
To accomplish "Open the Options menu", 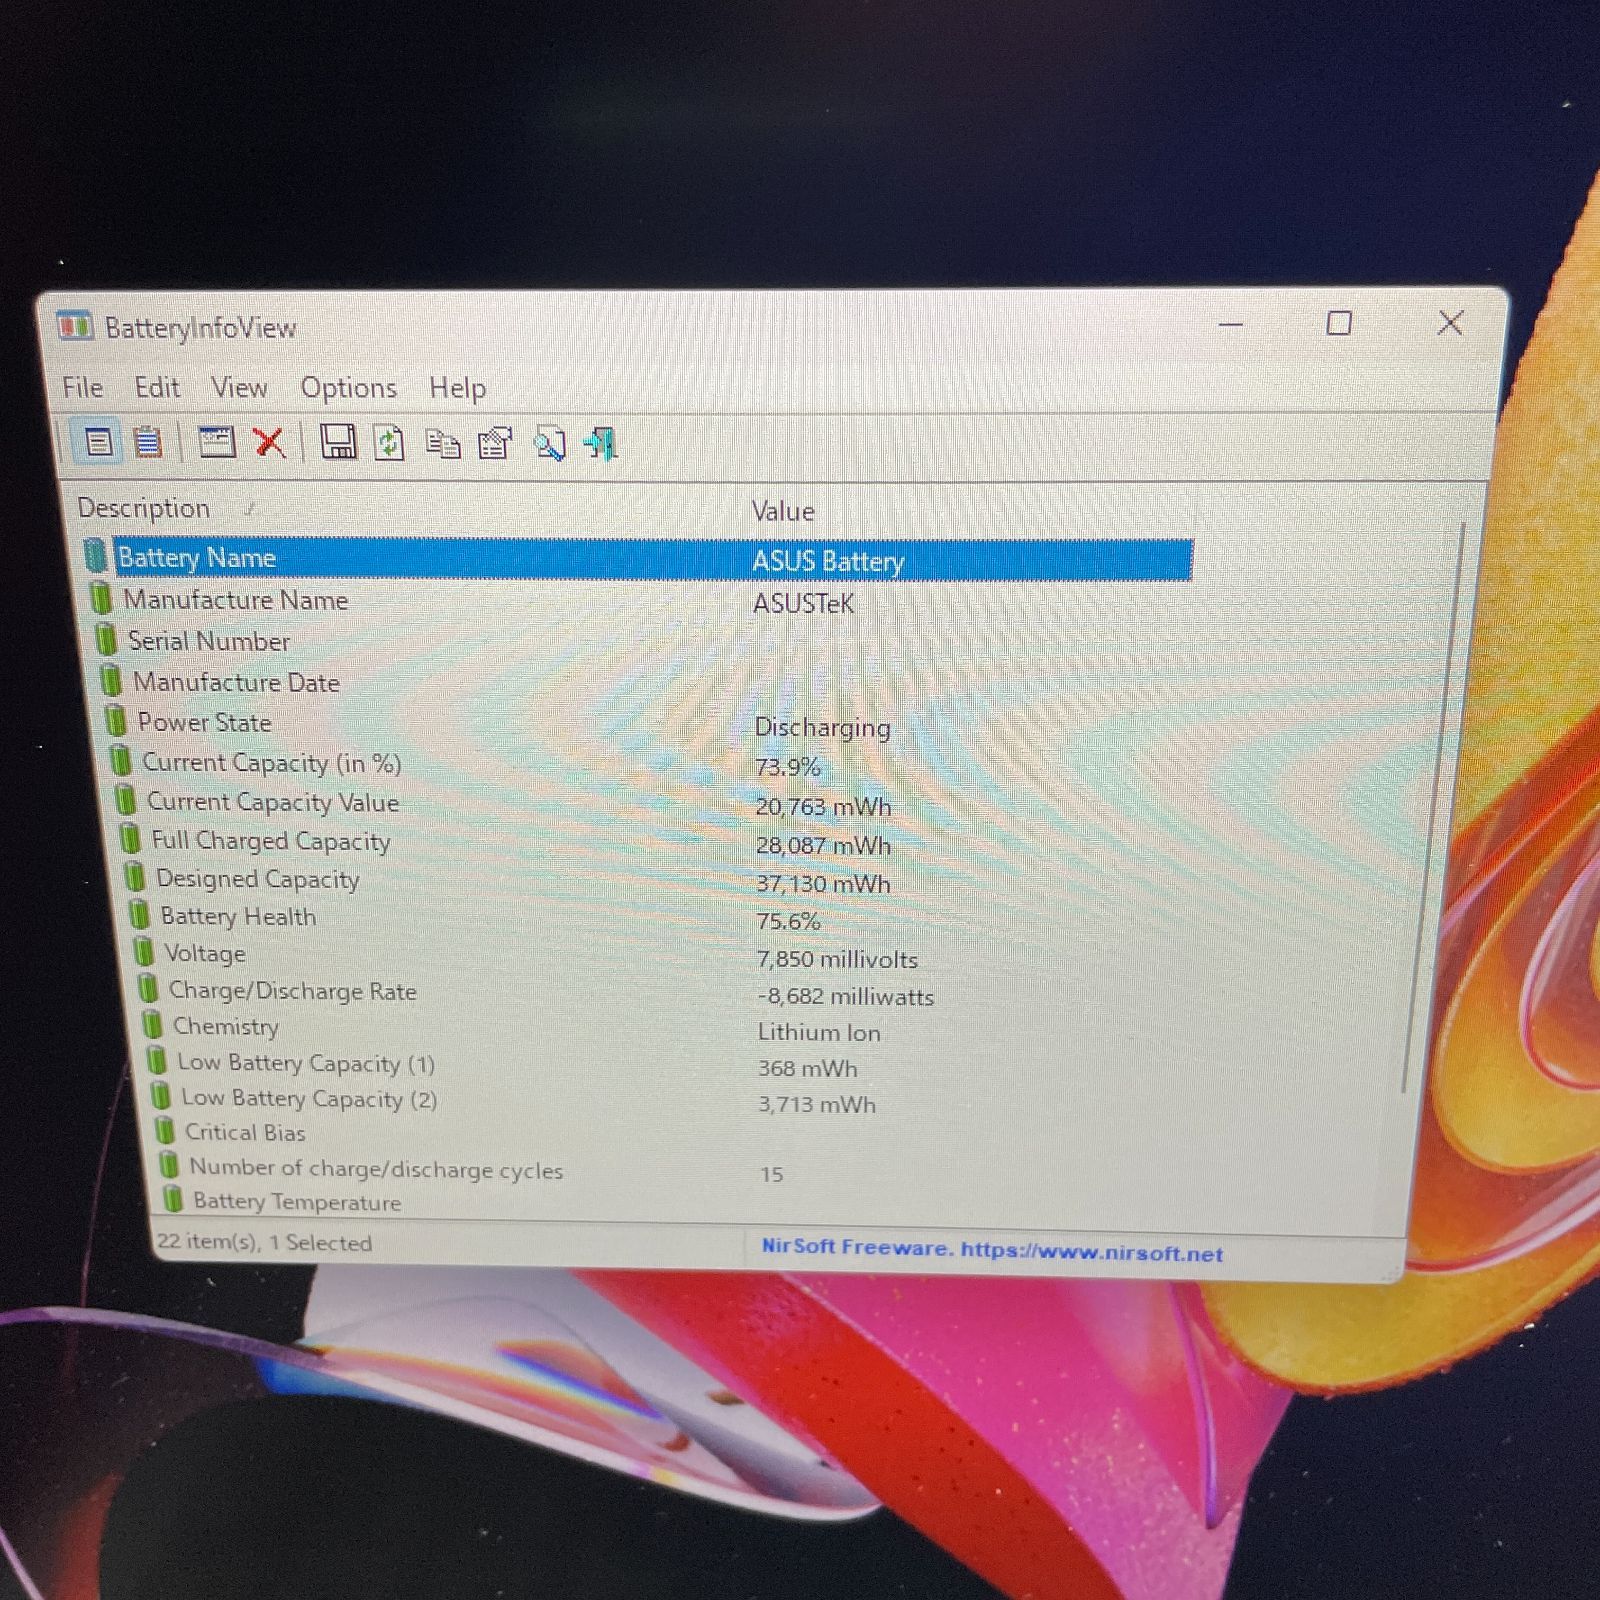I will coord(348,388).
